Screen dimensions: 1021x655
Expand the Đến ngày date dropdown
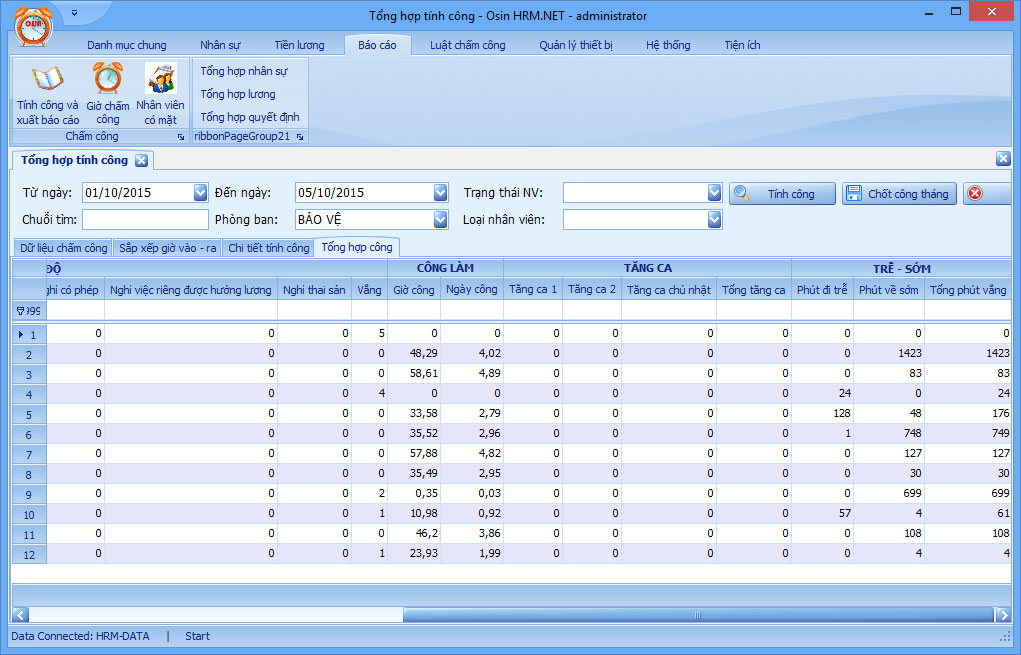440,193
